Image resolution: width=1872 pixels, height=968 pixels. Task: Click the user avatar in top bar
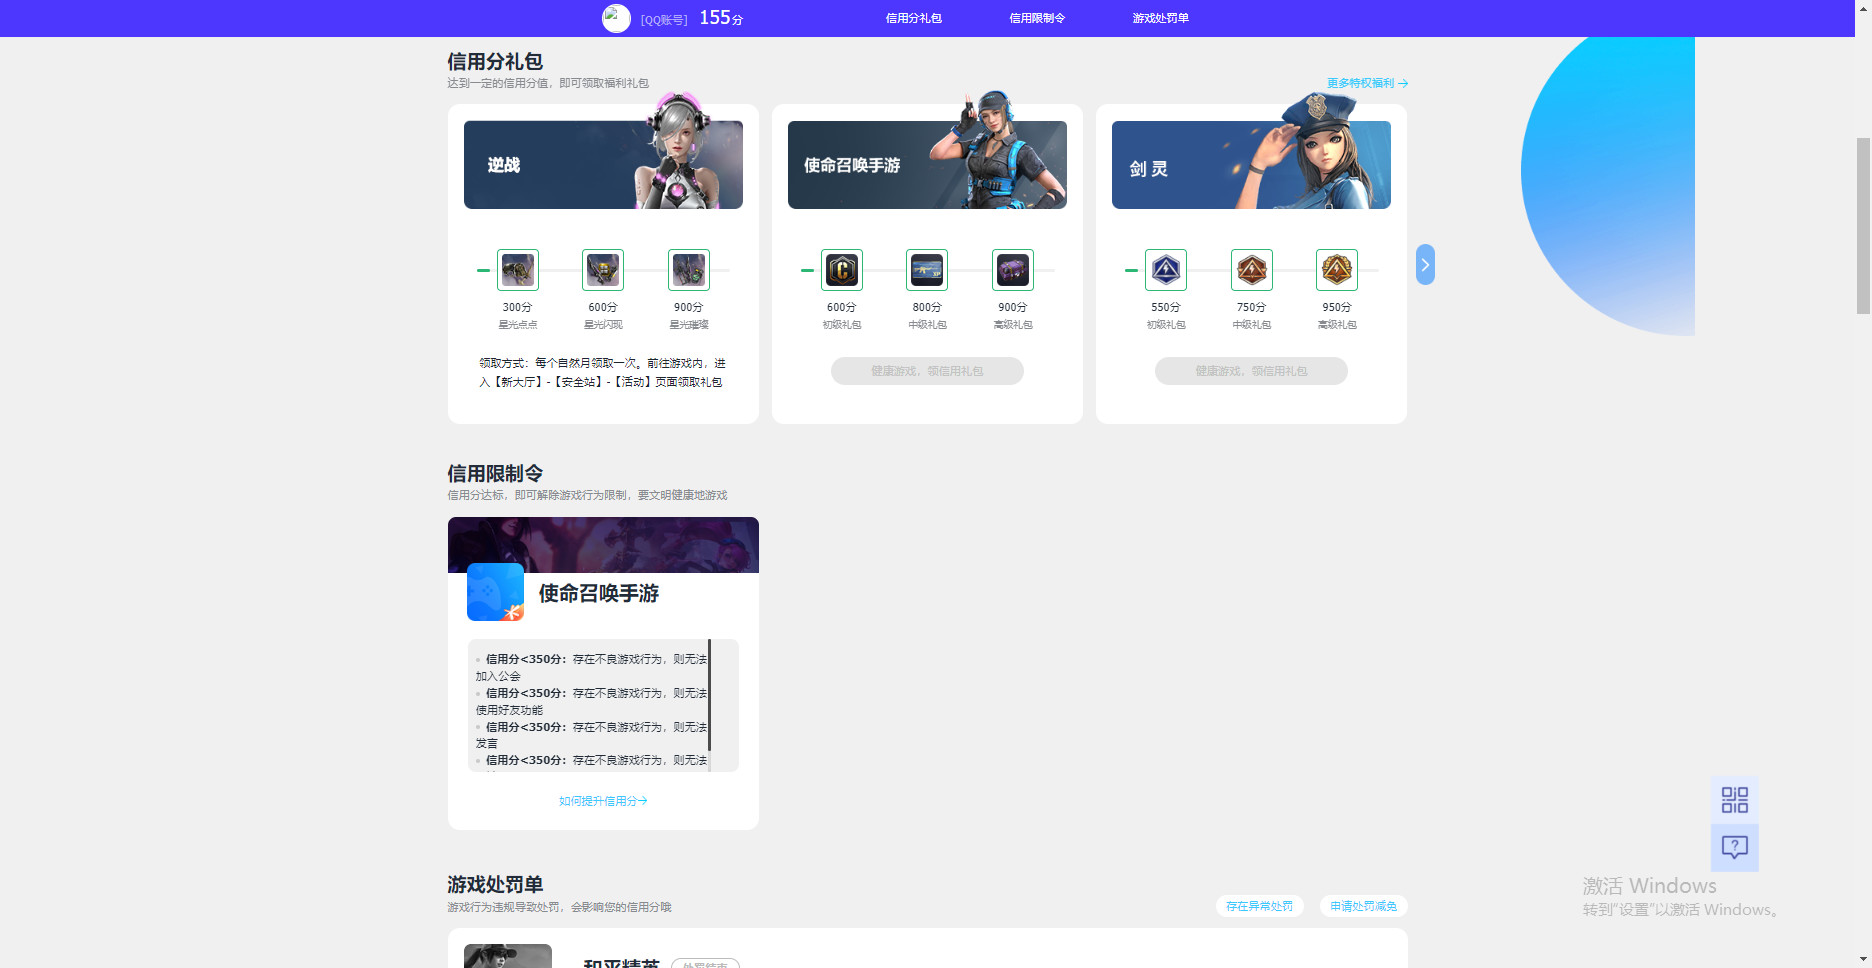point(616,18)
